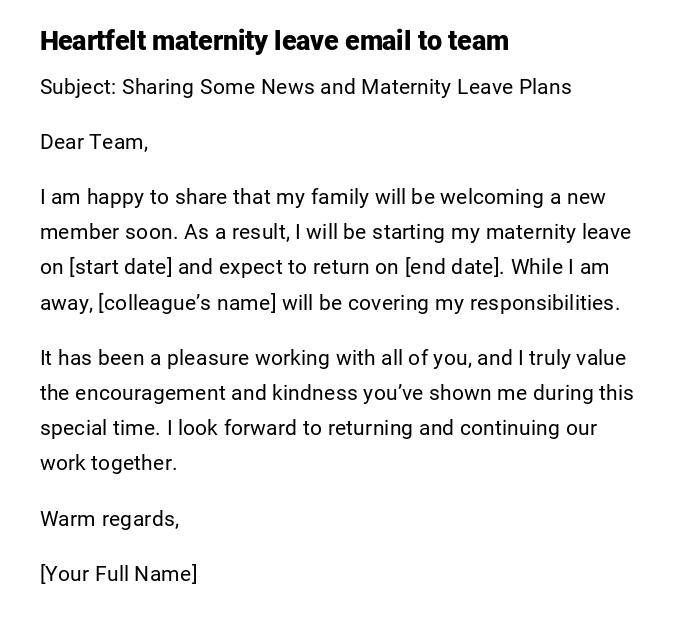The width and height of the screenshot is (700, 636).
Task: Click the "Warm regards," closing line
Action: tap(109, 519)
